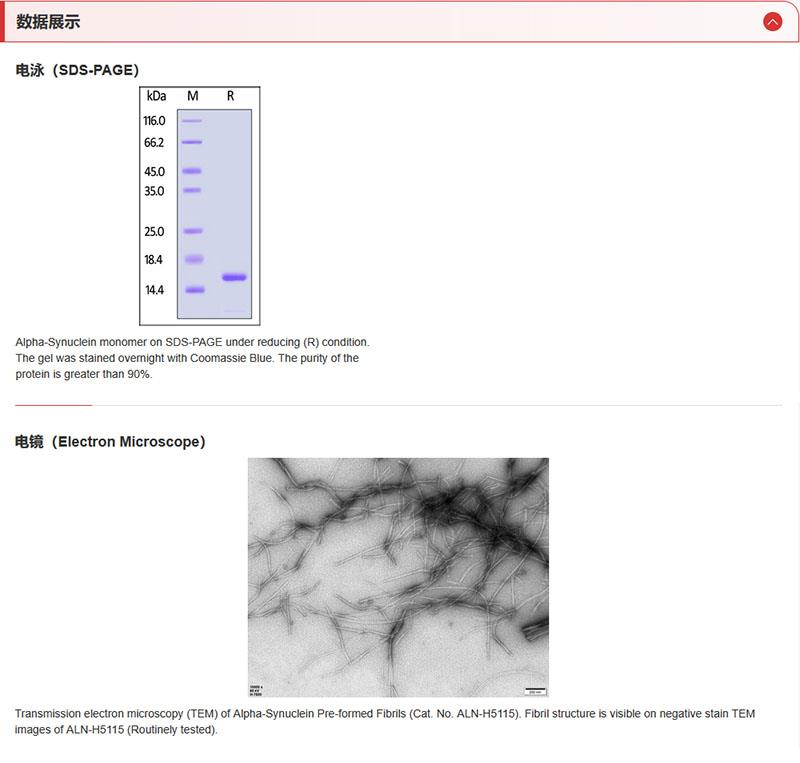Click the 45.0 marker label

[154, 171]
